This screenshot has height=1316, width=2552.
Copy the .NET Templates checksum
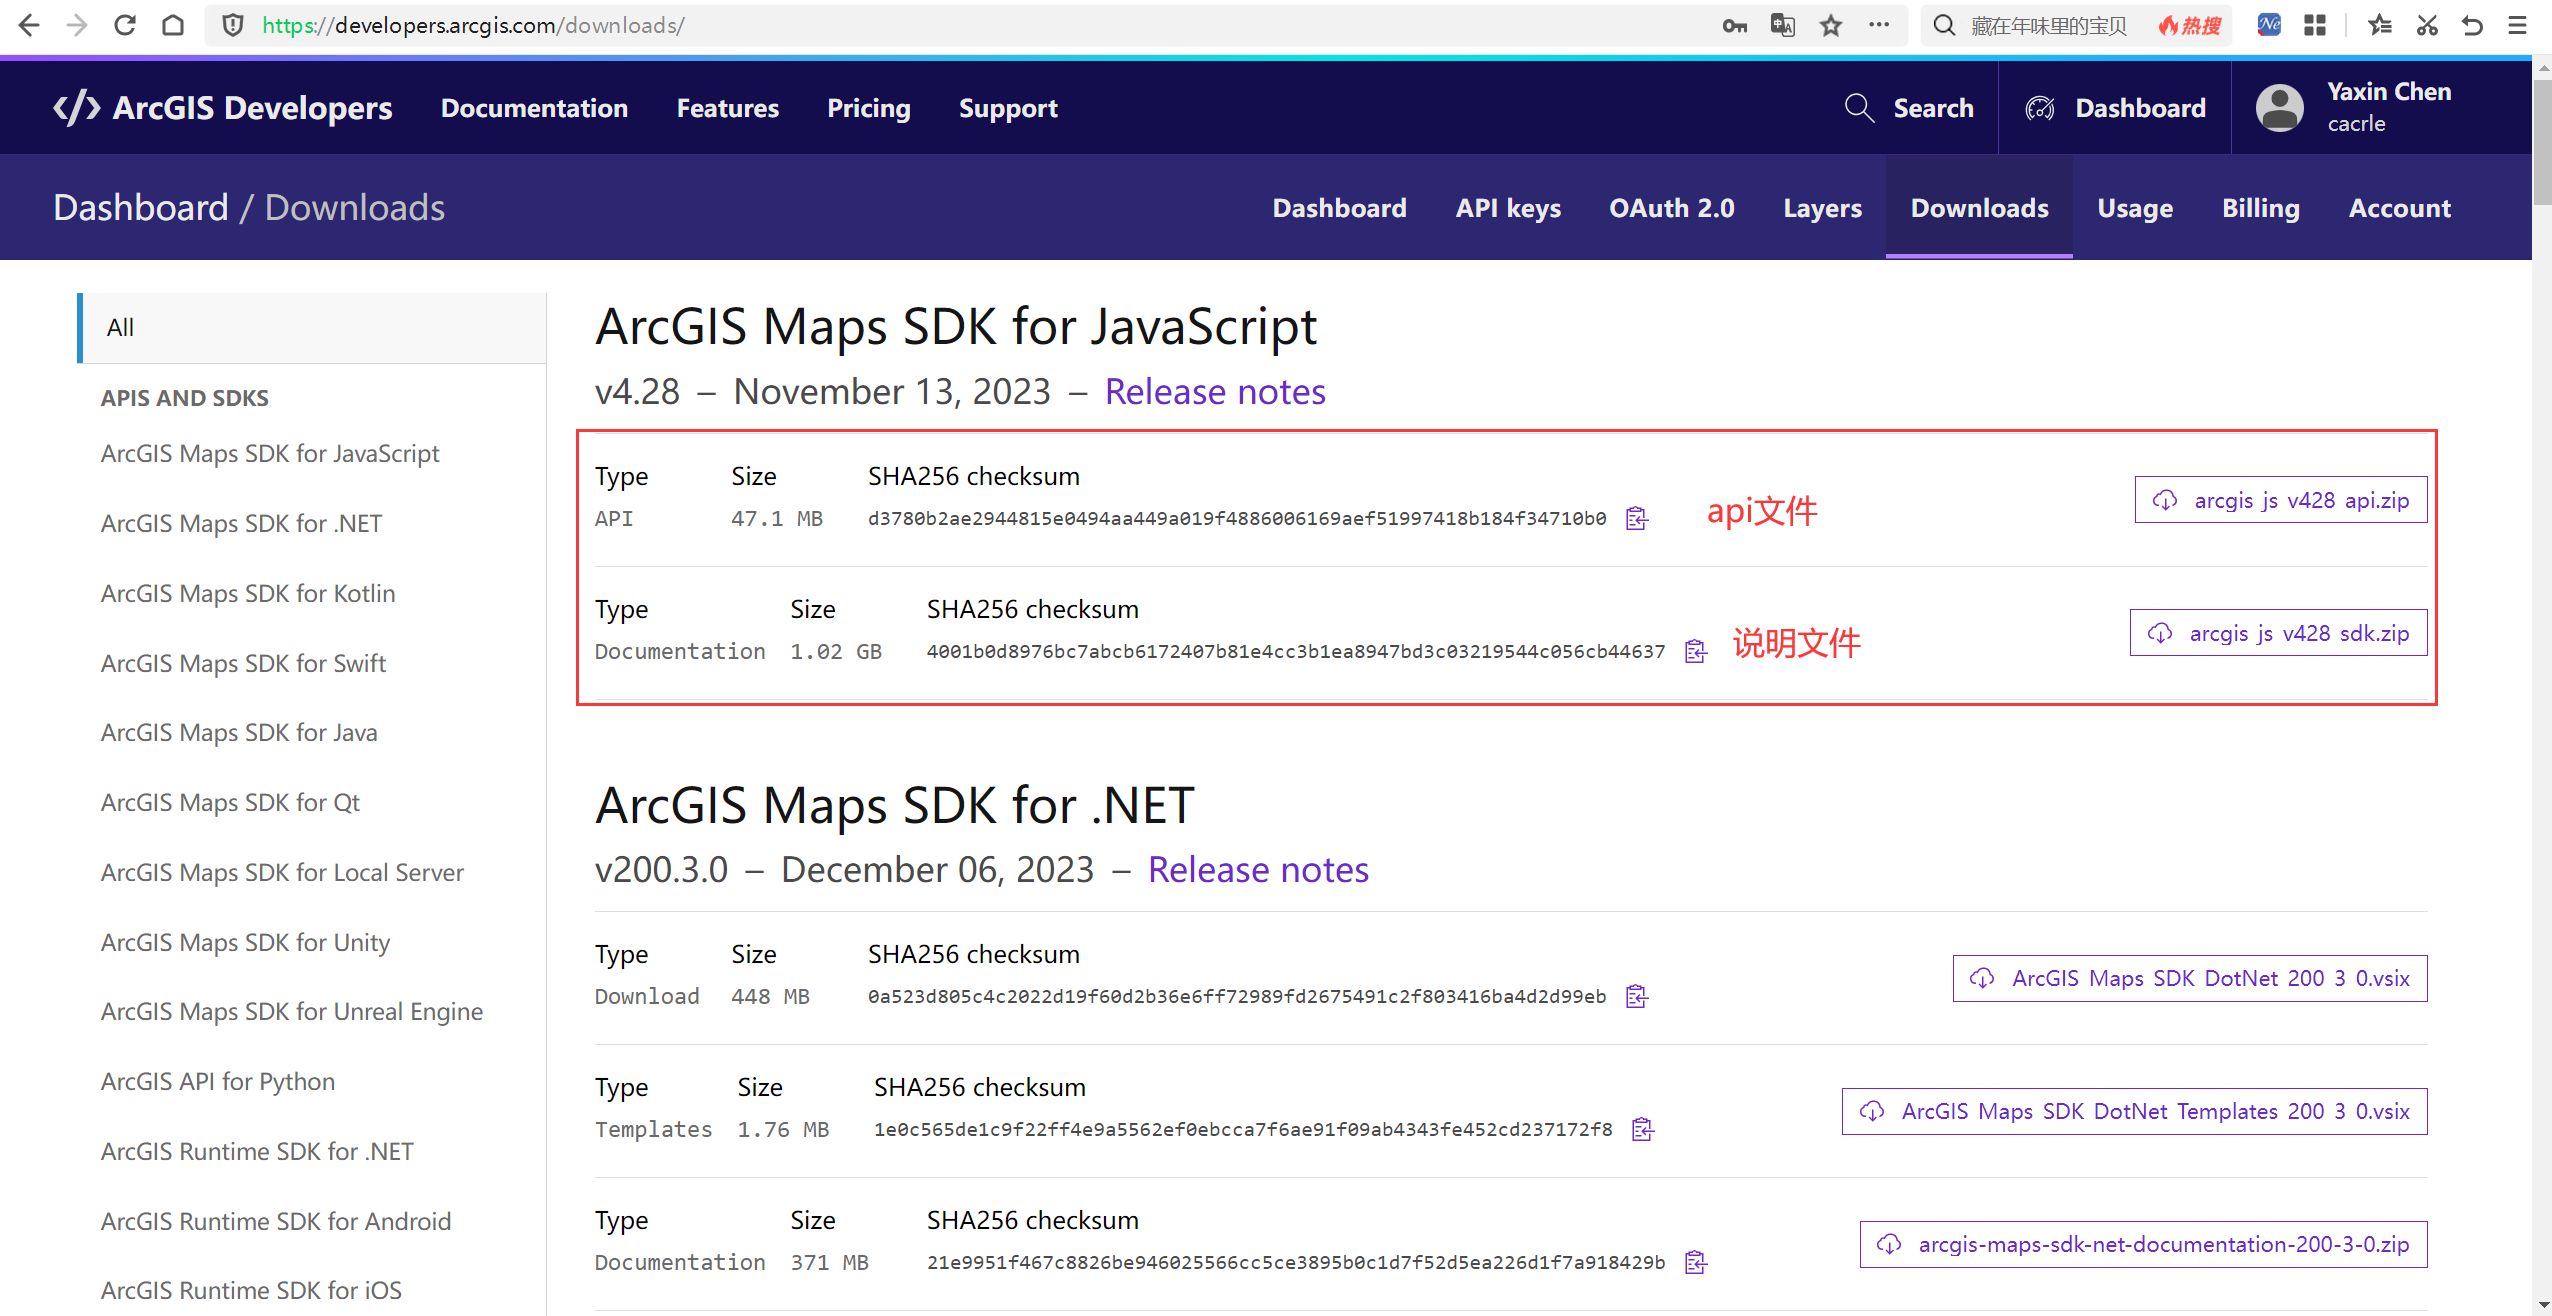(1643, 1129)
